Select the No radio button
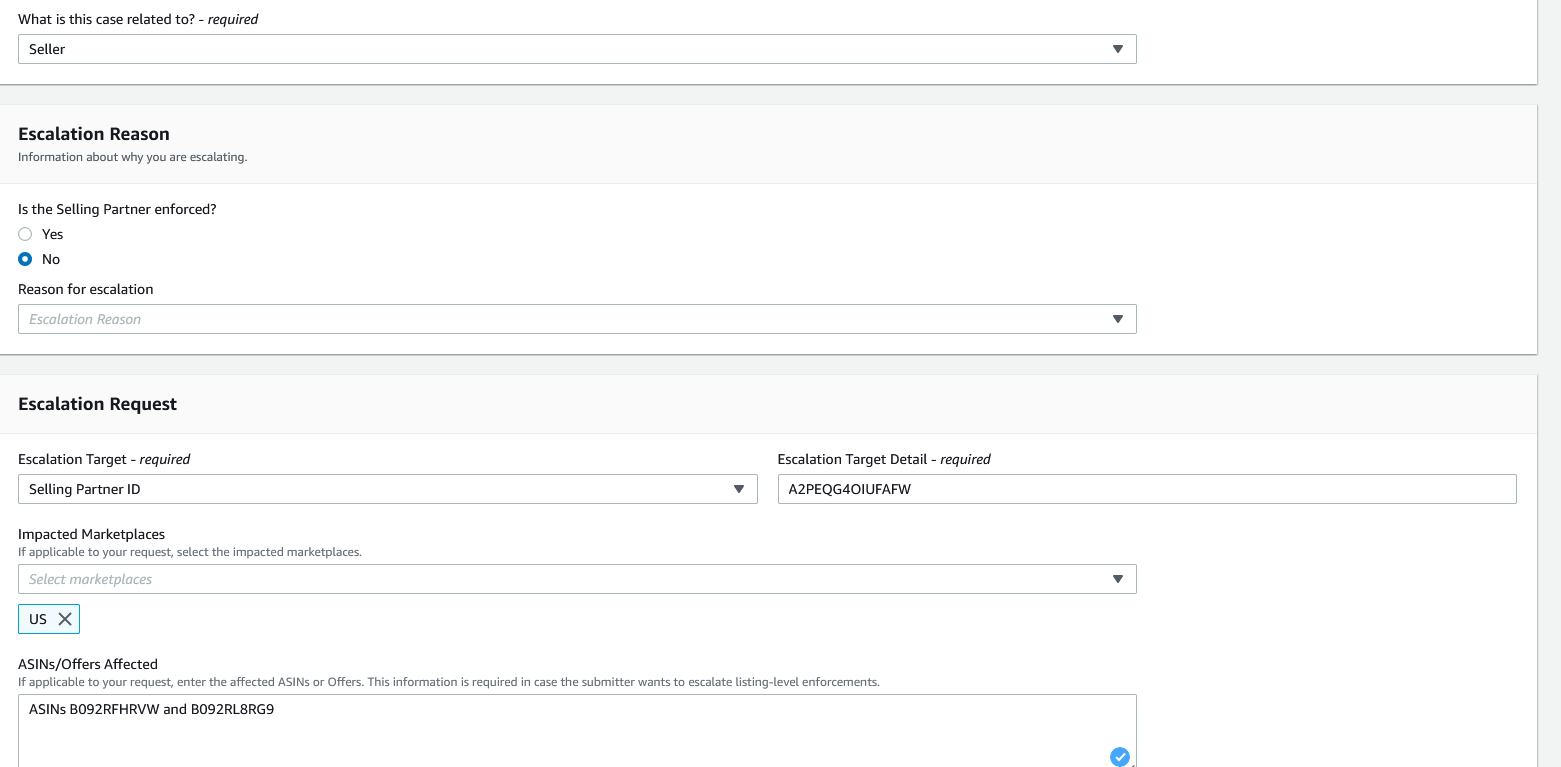 tap(25, 259)
